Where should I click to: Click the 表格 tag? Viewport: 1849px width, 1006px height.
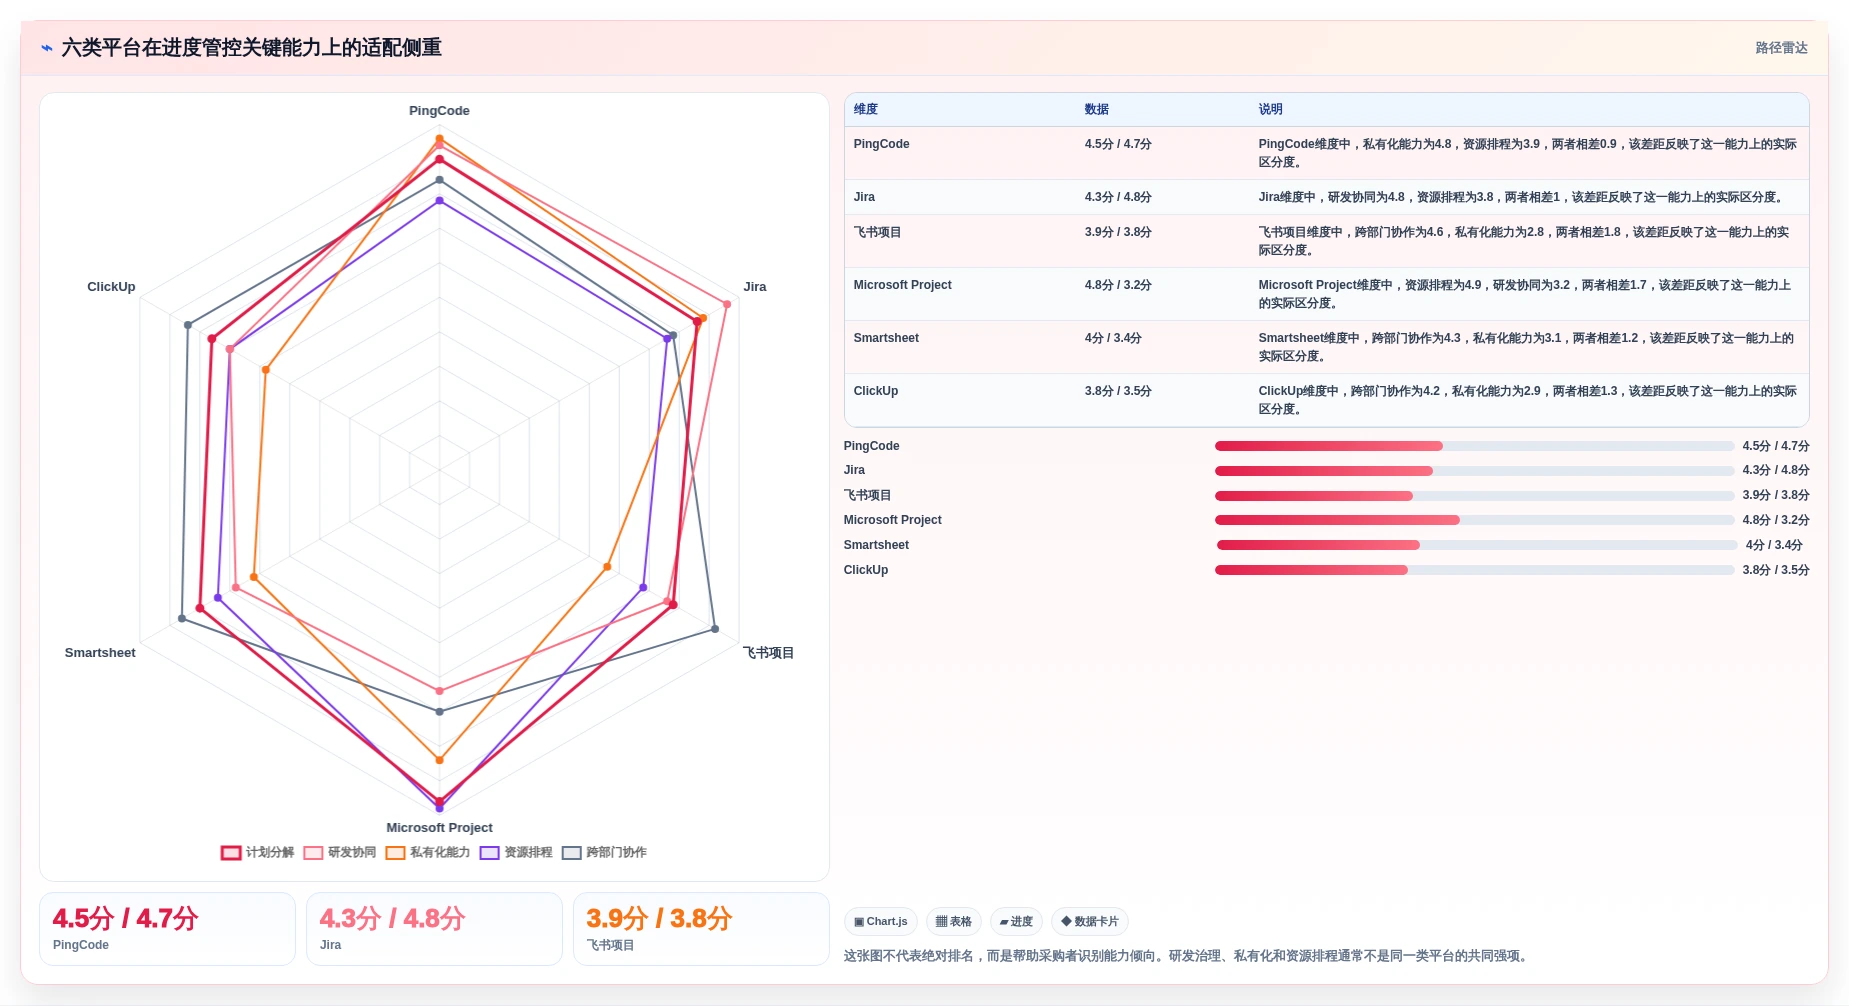click(x=954, y=922)
